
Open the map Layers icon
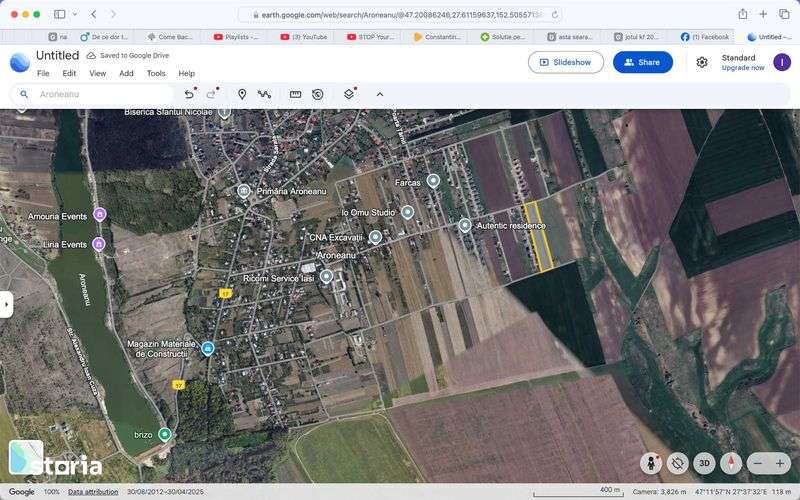click(349, 94)
